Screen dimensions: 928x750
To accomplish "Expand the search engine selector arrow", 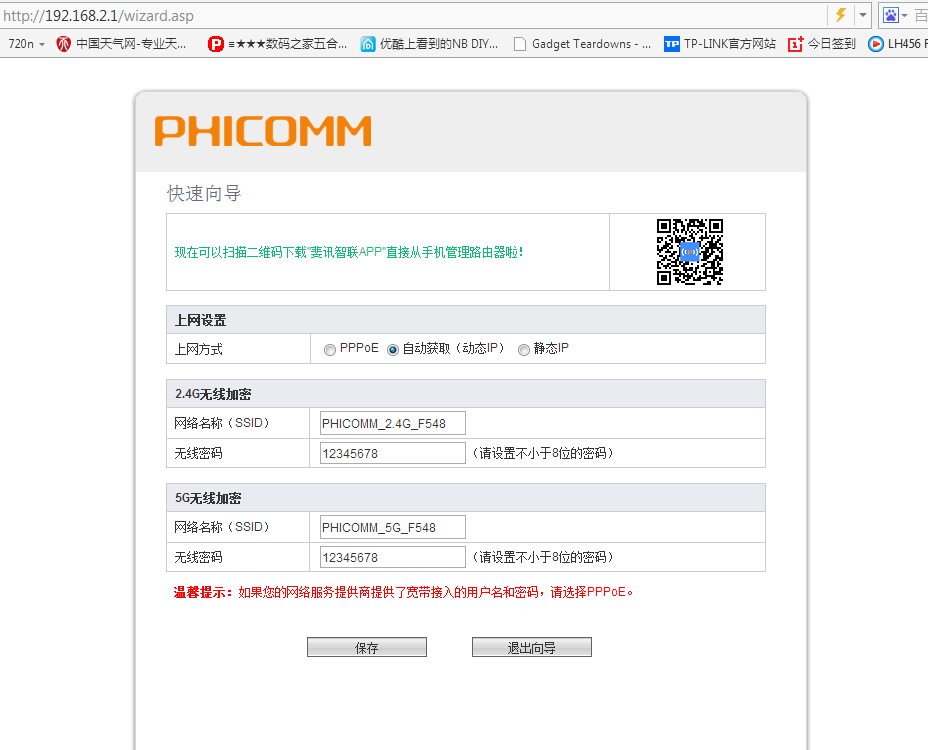I will click(904, 15).
